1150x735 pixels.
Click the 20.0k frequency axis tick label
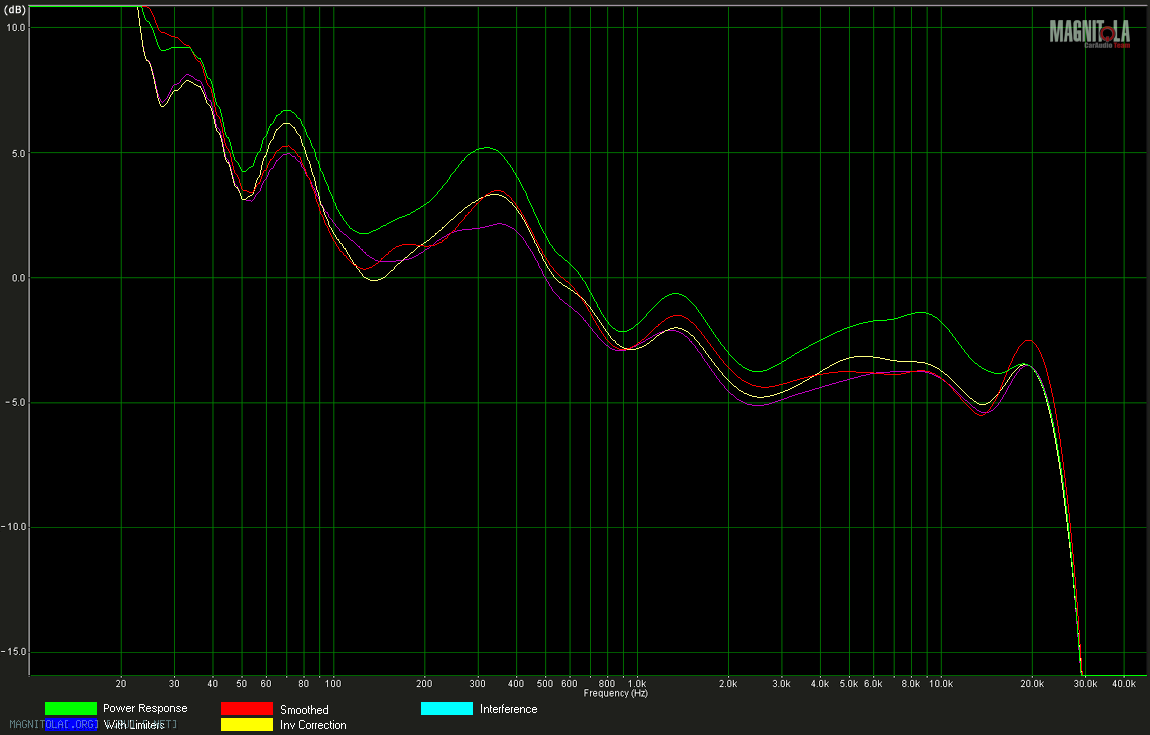pos(1032,684)
